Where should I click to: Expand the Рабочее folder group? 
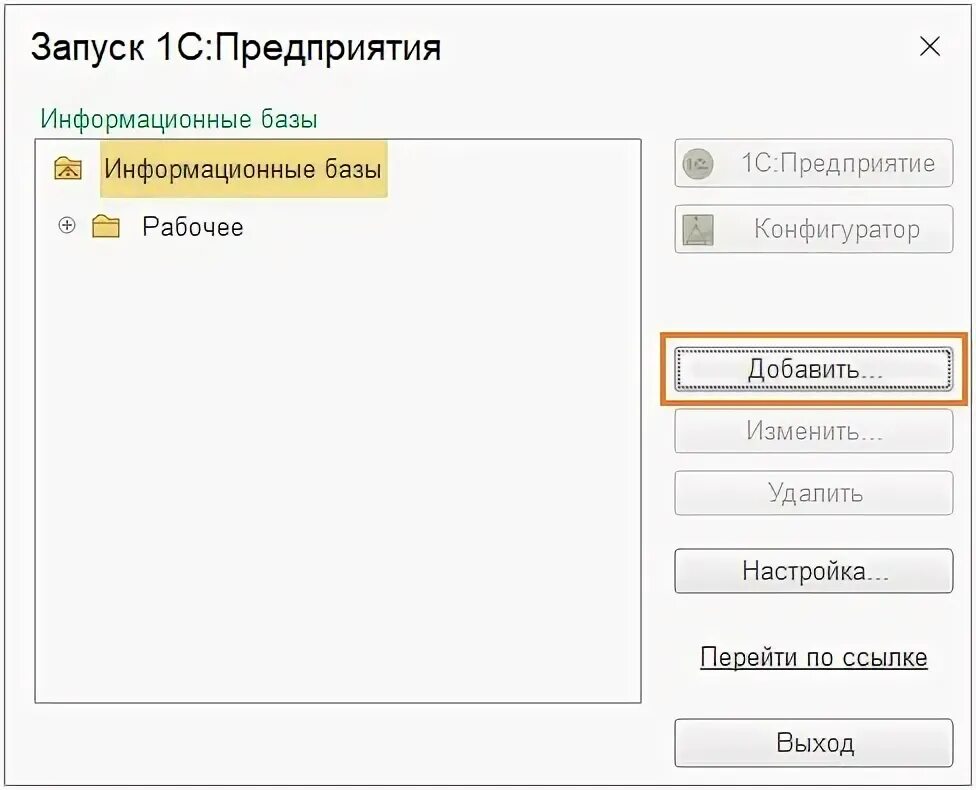[67, 226]
